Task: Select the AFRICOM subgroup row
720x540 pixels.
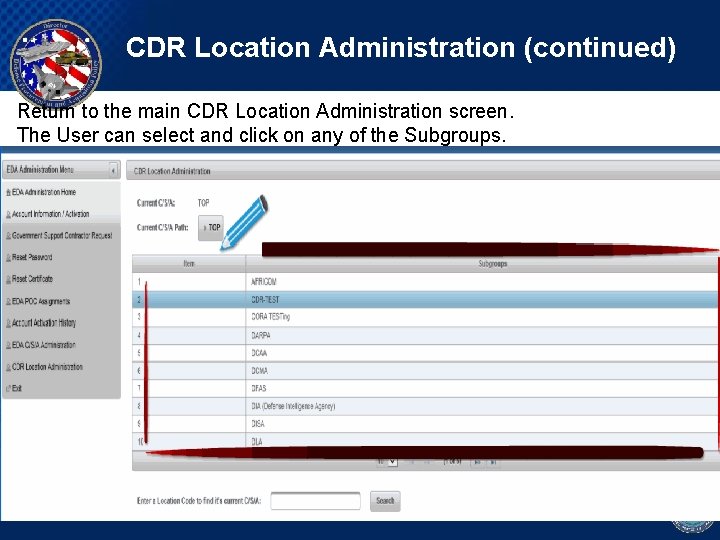Action: tap(426, 281)
